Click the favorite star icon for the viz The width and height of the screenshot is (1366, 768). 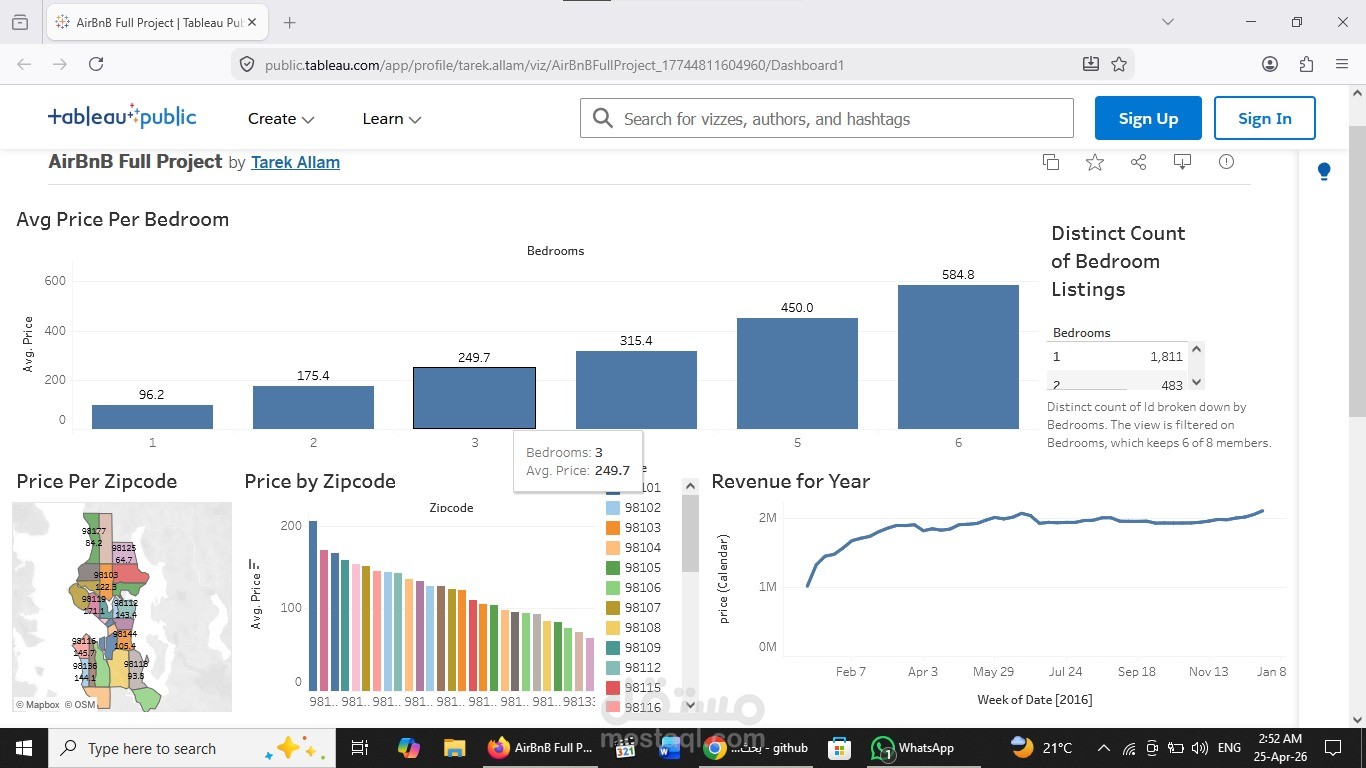pyautogui.click(x=1095, y=162)
